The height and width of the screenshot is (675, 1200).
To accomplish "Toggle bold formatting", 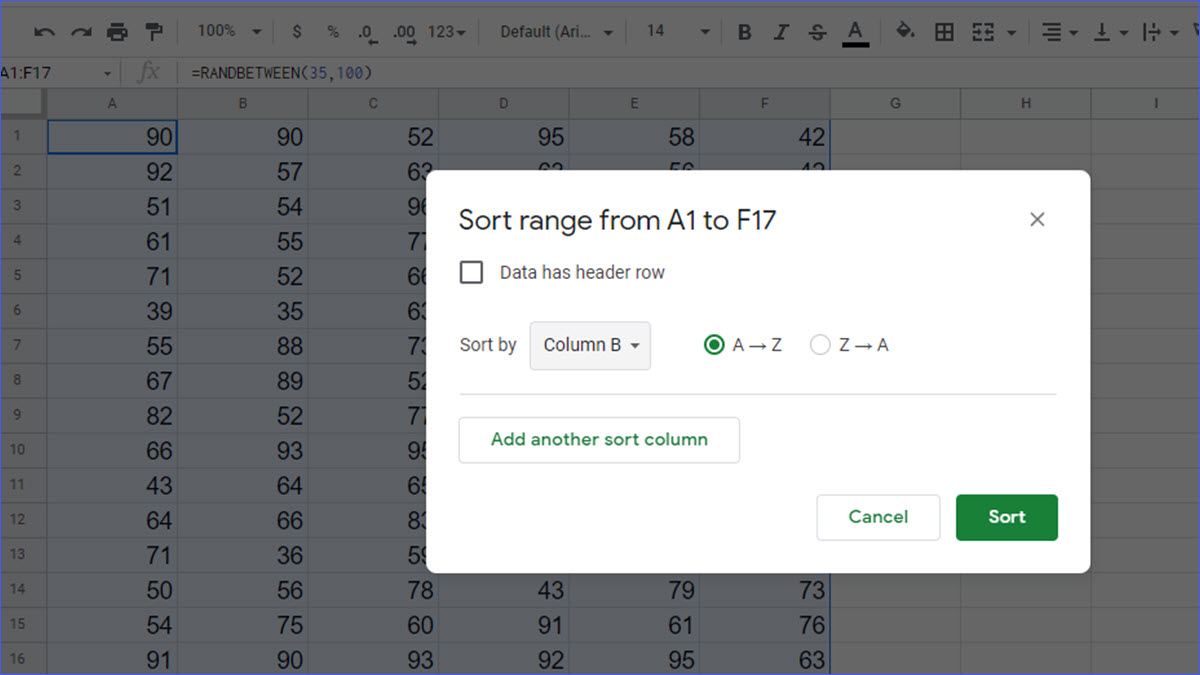I will coord(744,33).
